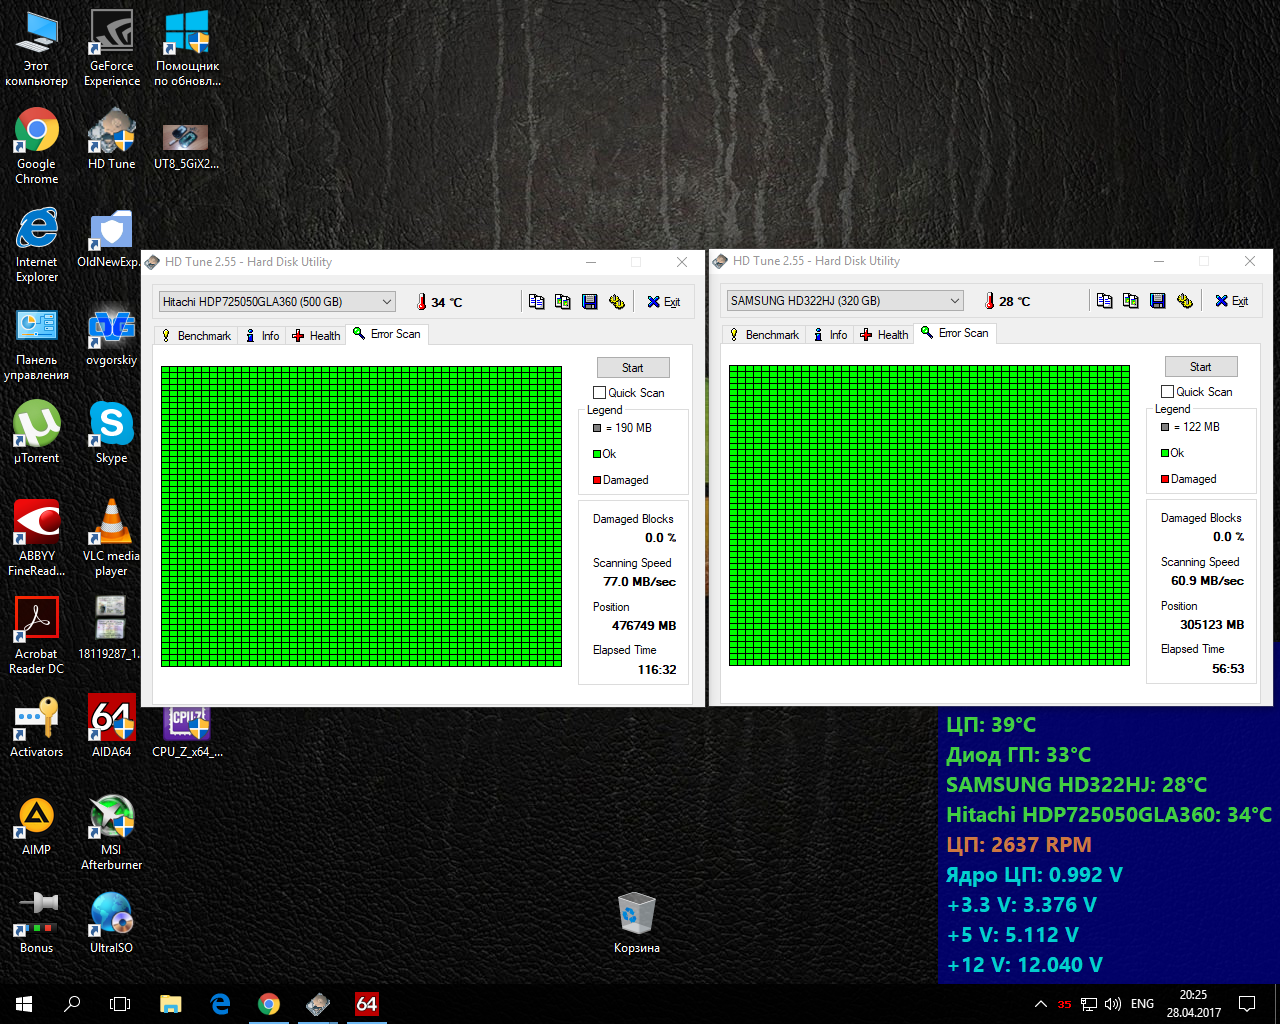The image size is (1280, 1024).
Task: Open the Health tab in the Samsung window
Action: [x=884, y=335]
